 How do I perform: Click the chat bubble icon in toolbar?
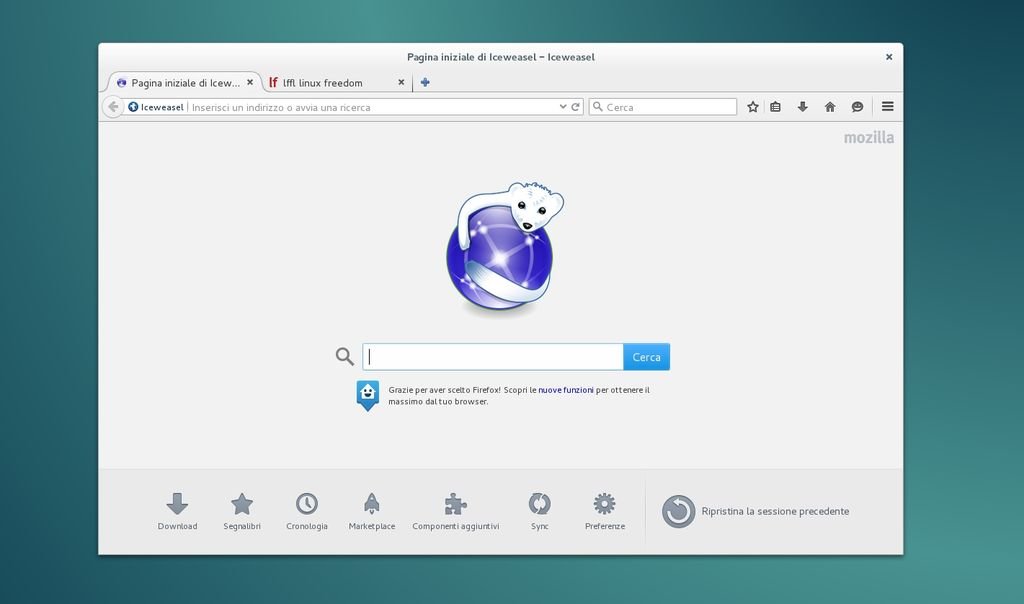tap(857, 106)
